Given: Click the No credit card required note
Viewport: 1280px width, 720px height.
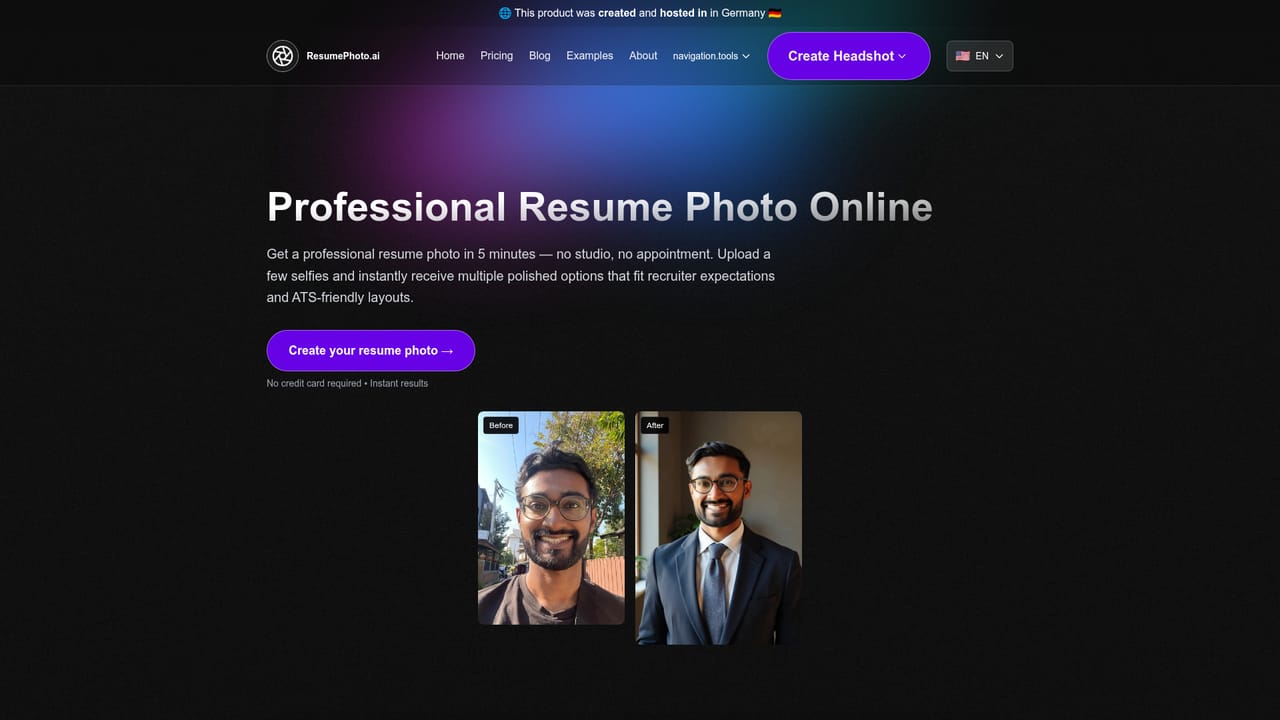Looking at the screenshot, I should 347,384.
